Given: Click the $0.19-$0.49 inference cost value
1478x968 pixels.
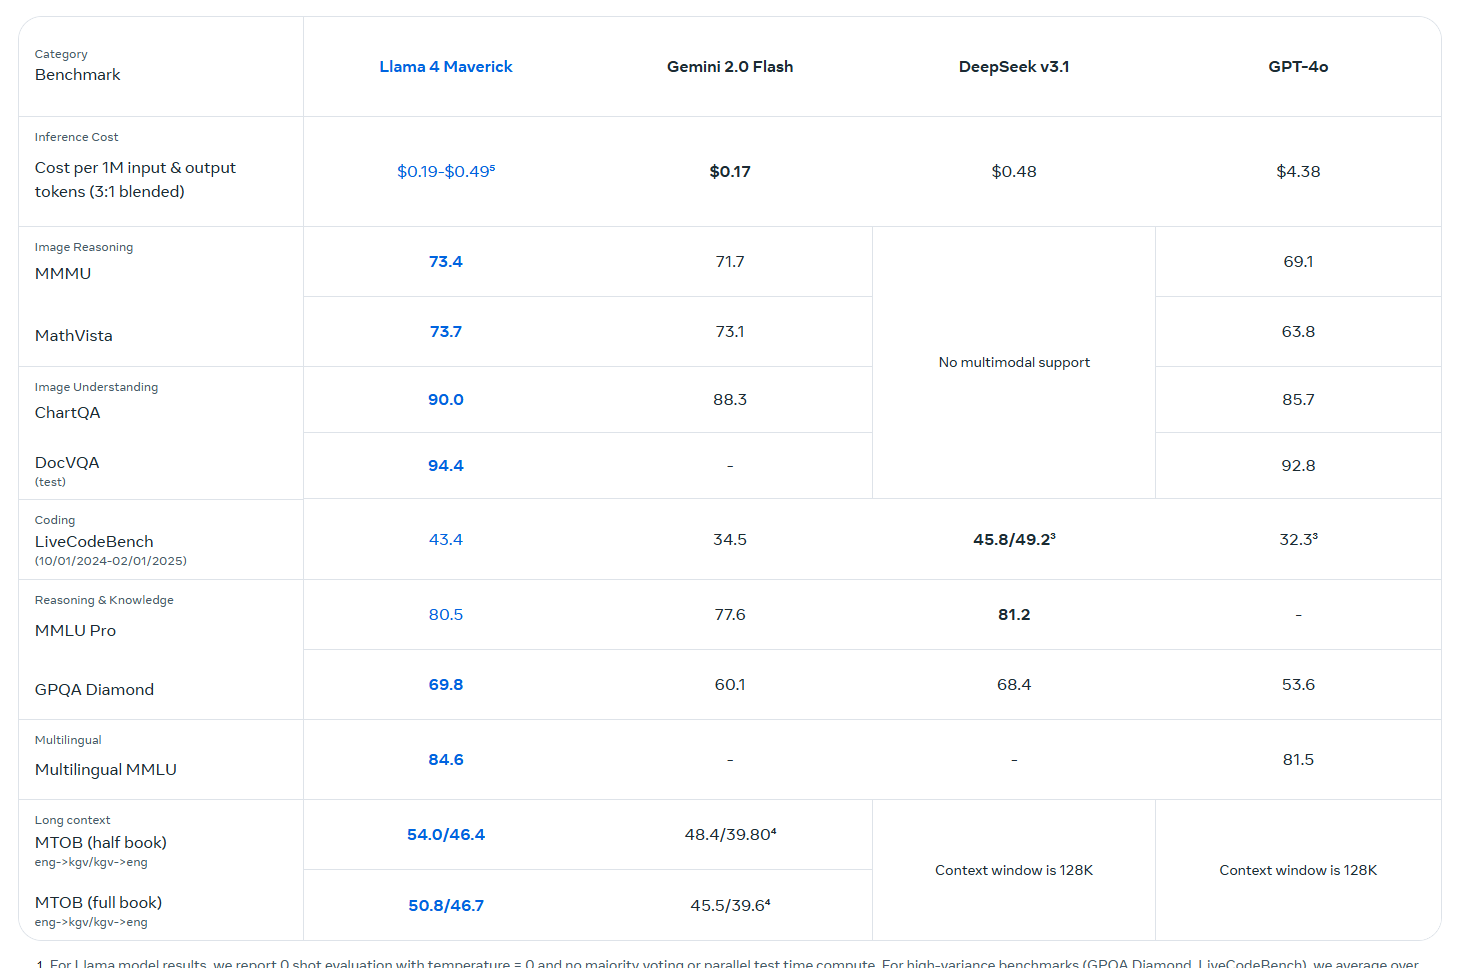Looking at the screenshot, I should [445, 172].
